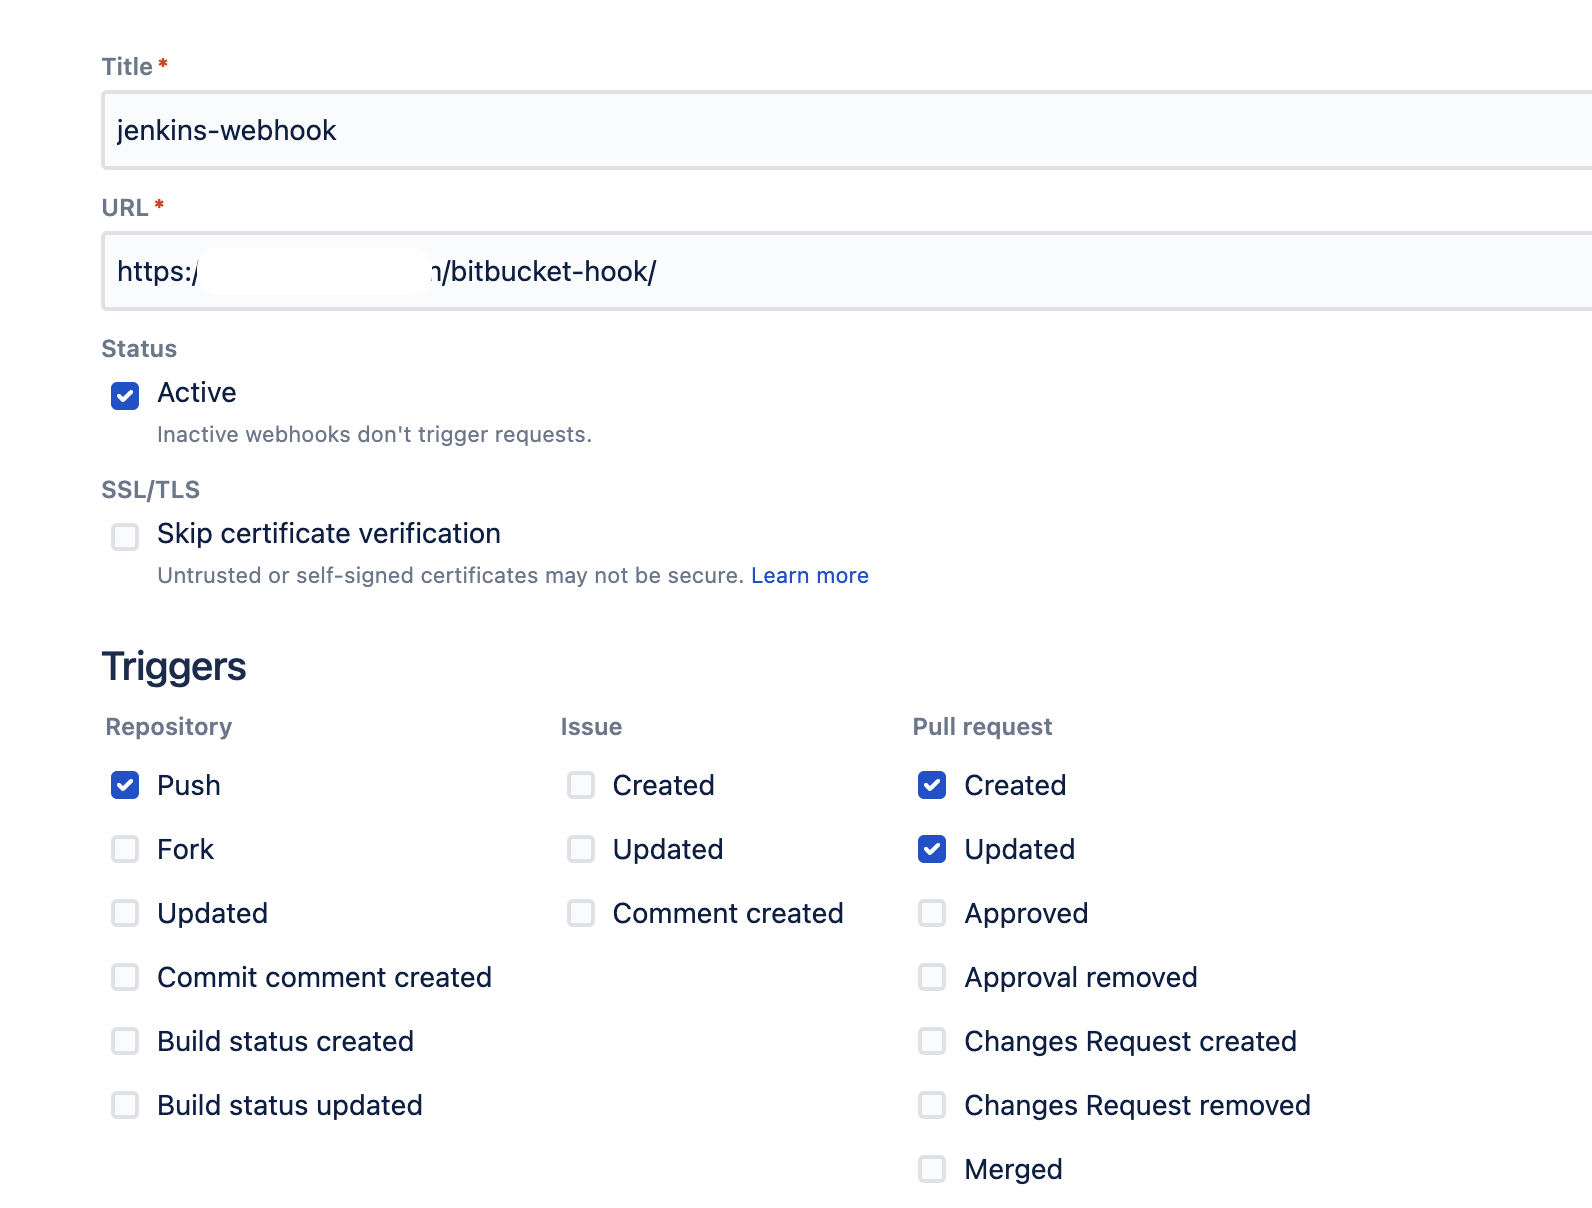The image size is (1592, 1208).
Task: Disable the Pull request Created trigger
Action: click(932, 786)
